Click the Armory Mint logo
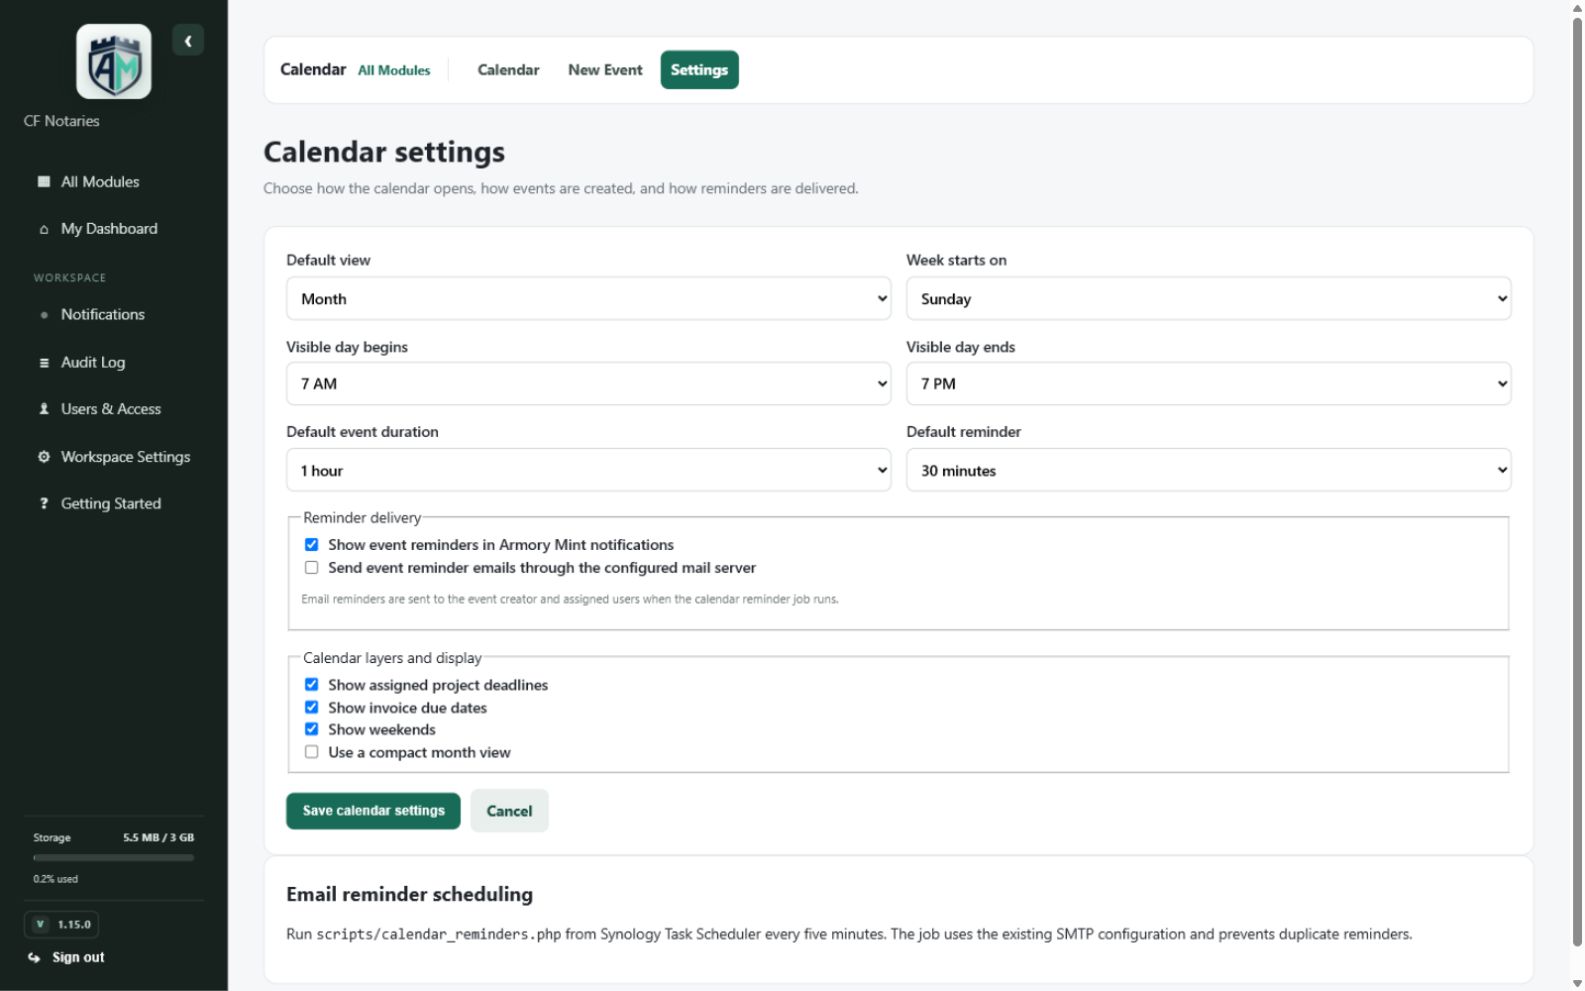Viewport: 1585px width, 991px height. pyautogui.click(x=114, y=62)
